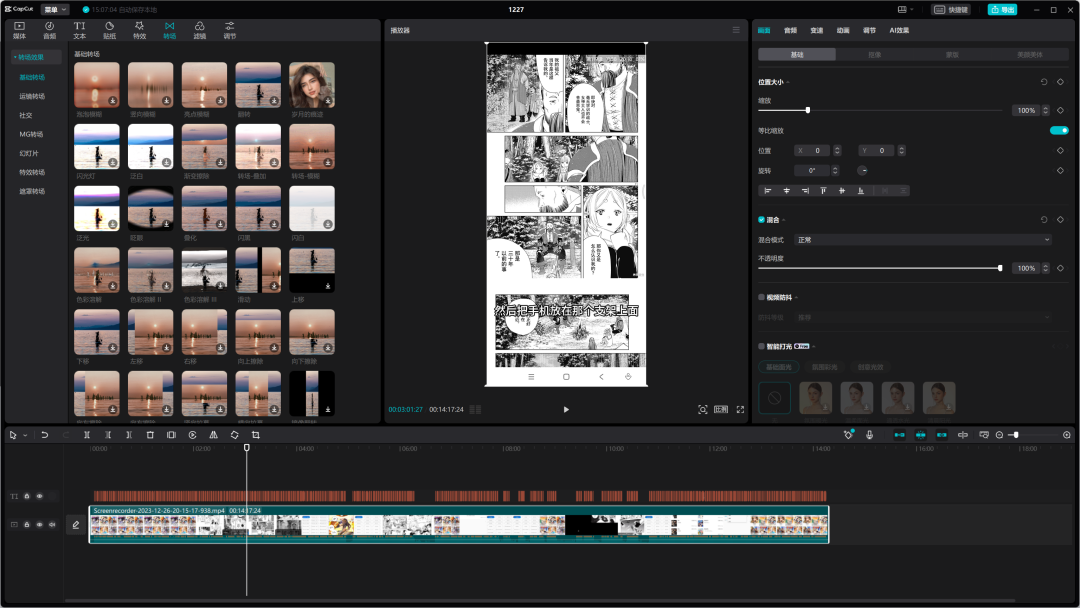Click the play button in the player
Image resolution: width=1080 pixels, height=608 pixels.
(566, 409)
